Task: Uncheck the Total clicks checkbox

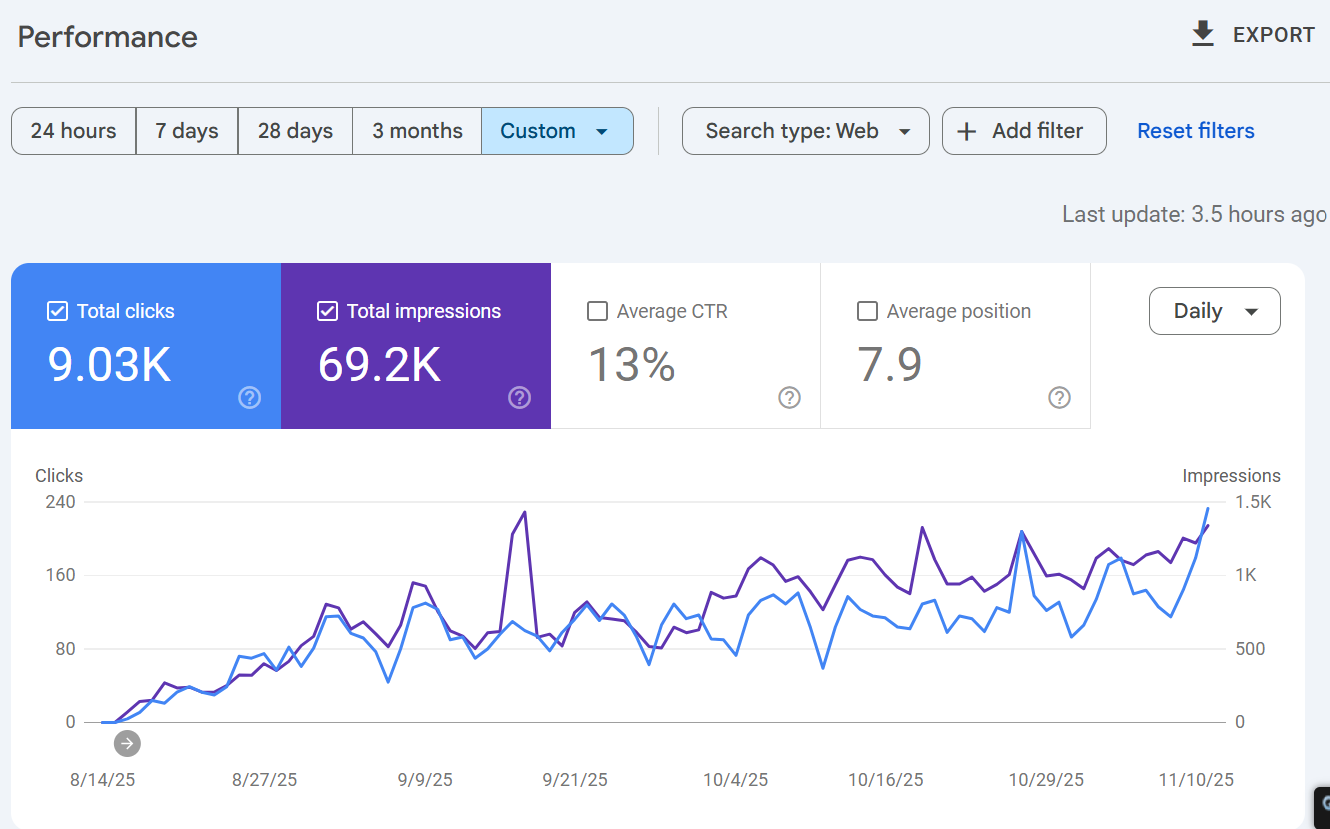Action: [58, 311]
